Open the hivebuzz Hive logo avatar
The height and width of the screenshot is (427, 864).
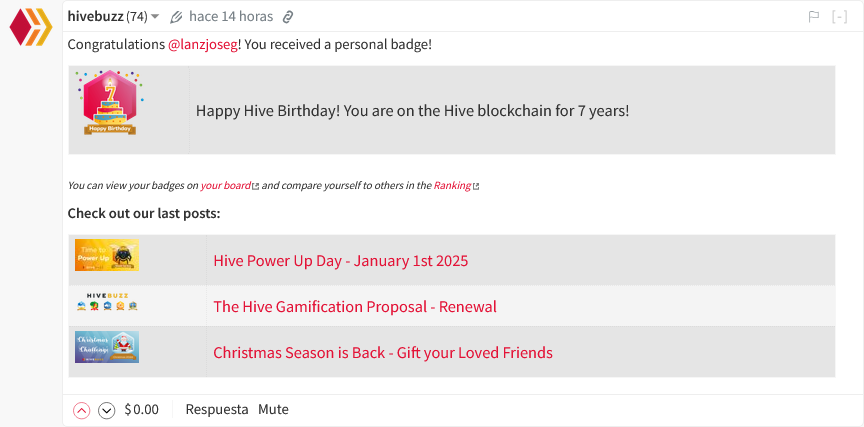pyautogui.click(x=31, y=27)
